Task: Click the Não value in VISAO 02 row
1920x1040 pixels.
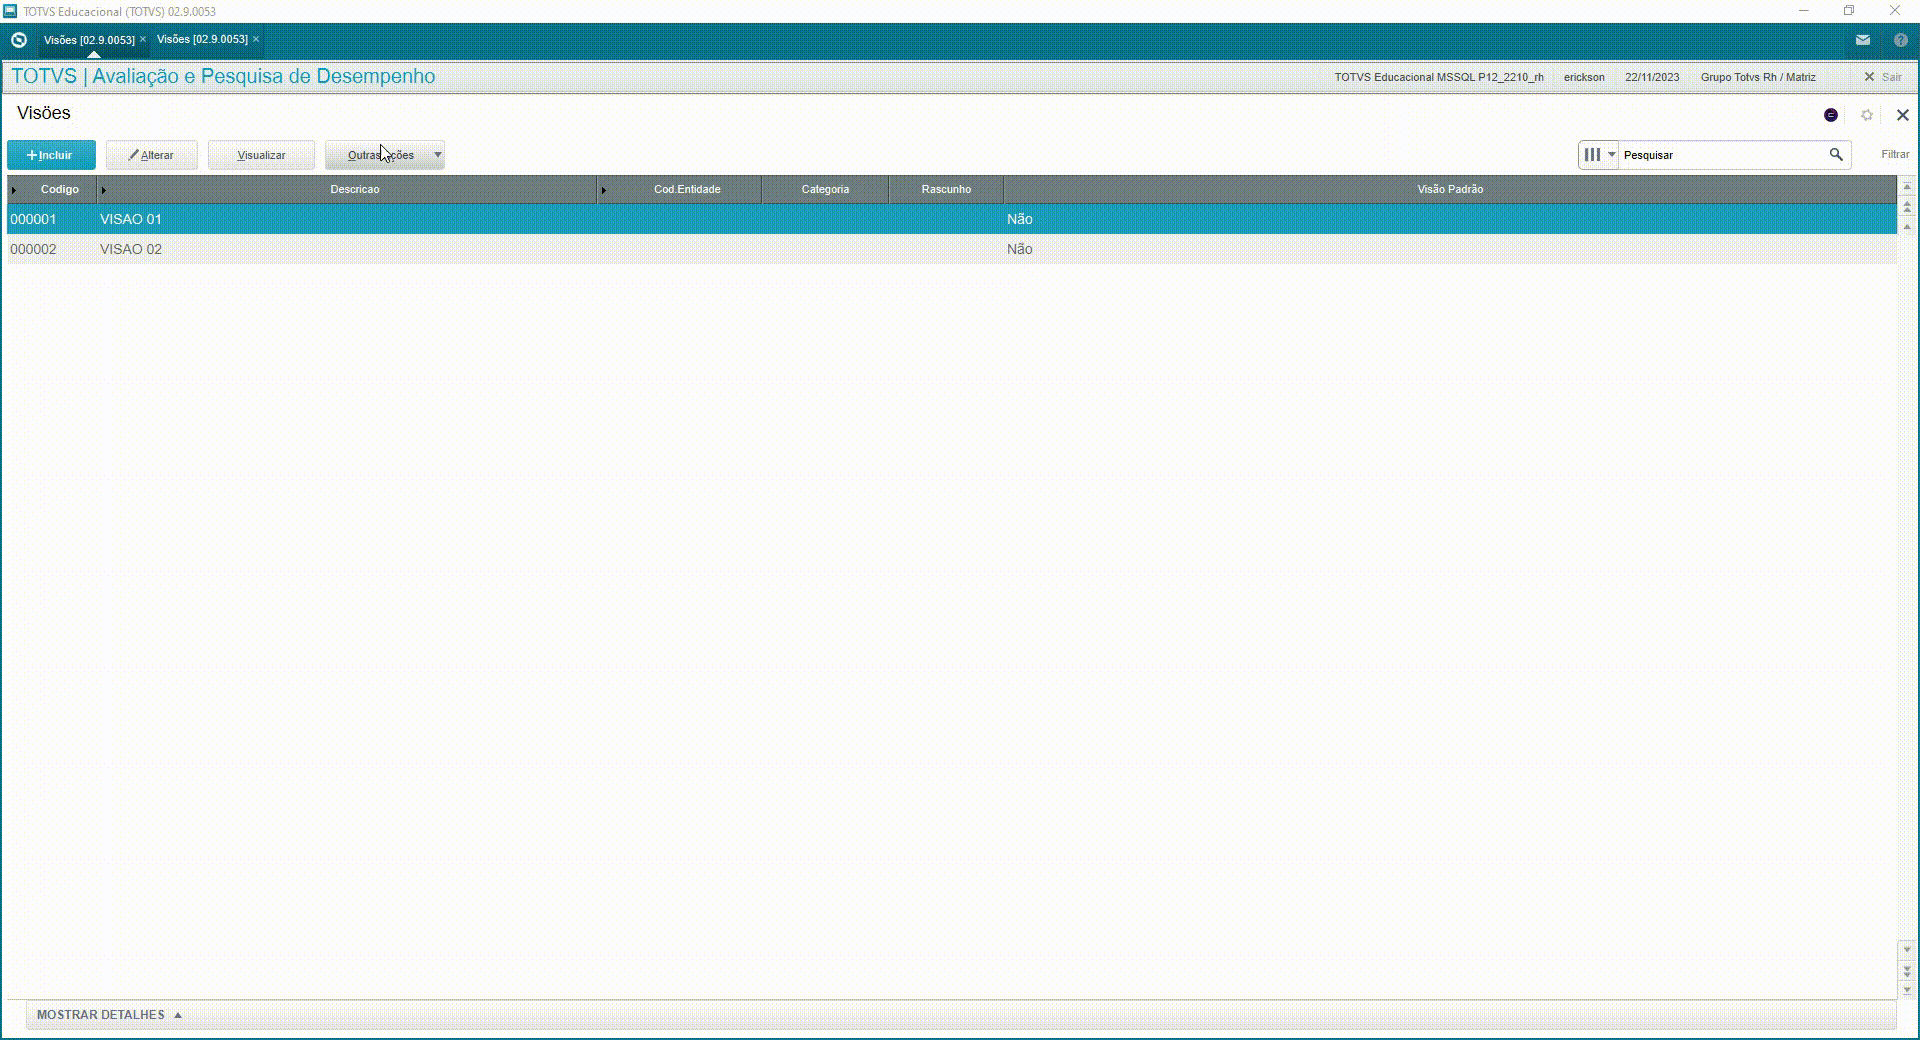Action: 1019,249
